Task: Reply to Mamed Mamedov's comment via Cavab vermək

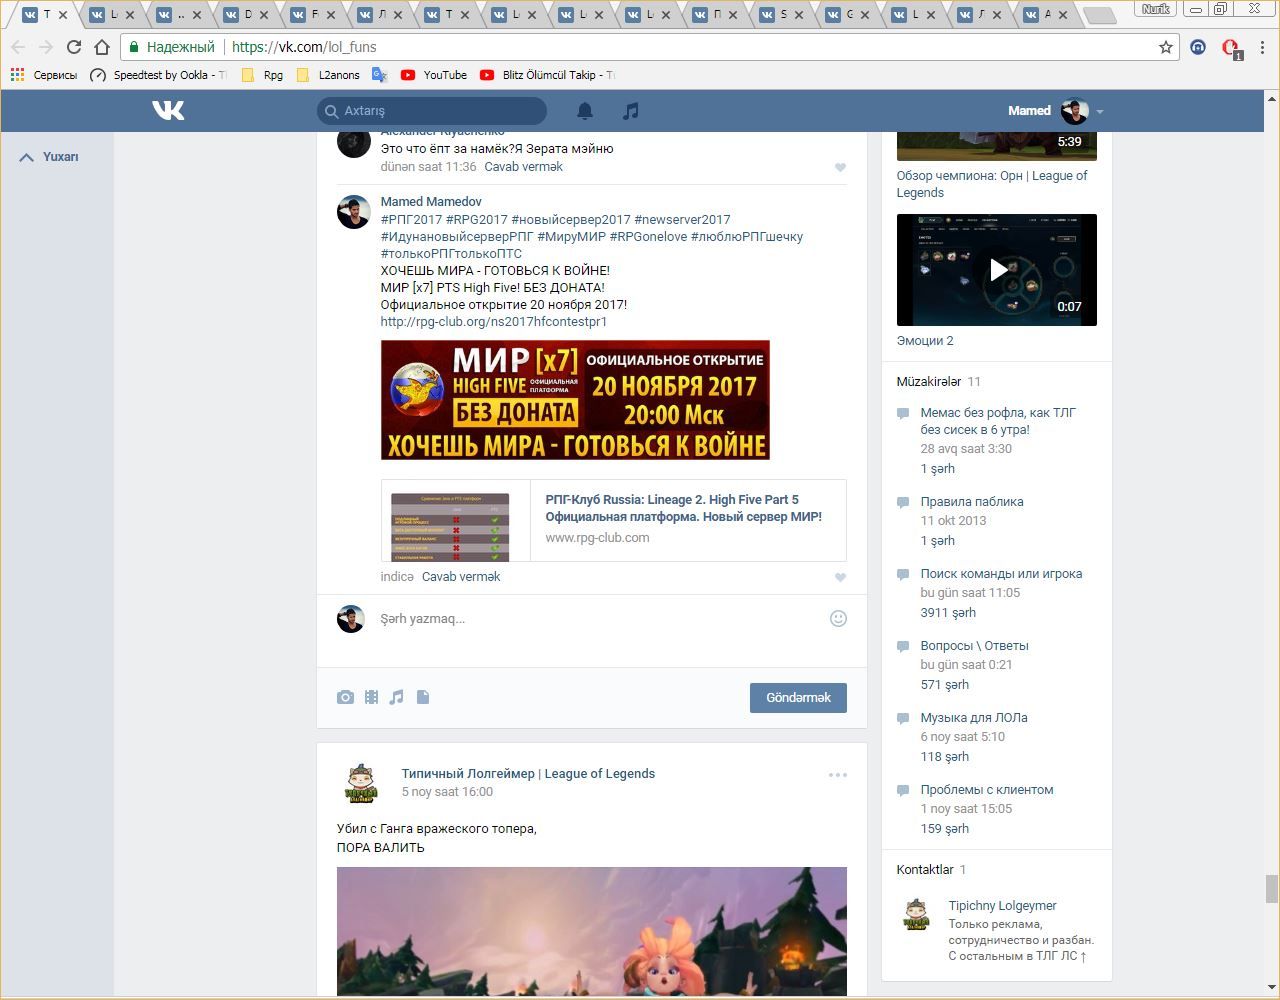Action: (461, 577)
